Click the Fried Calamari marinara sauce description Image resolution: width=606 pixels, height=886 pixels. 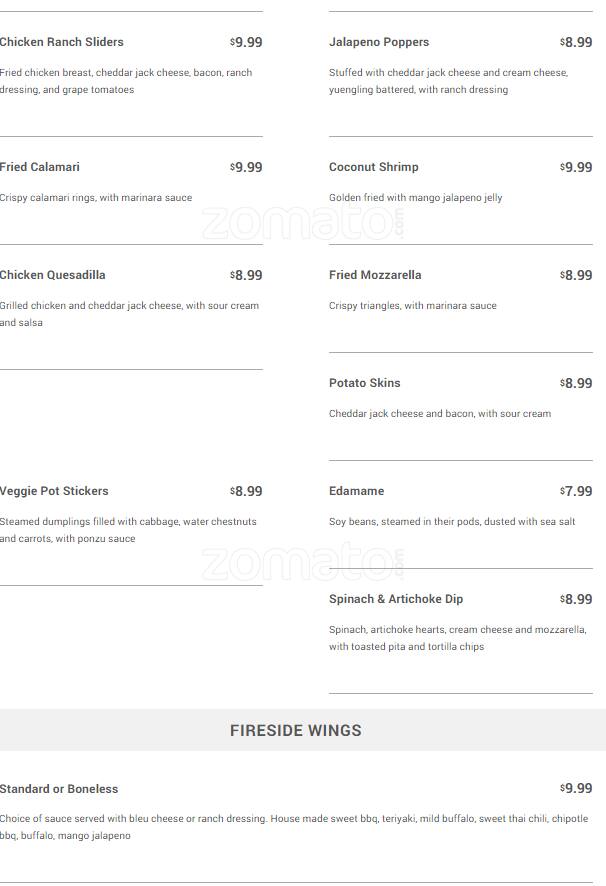(x=96, y=198)
